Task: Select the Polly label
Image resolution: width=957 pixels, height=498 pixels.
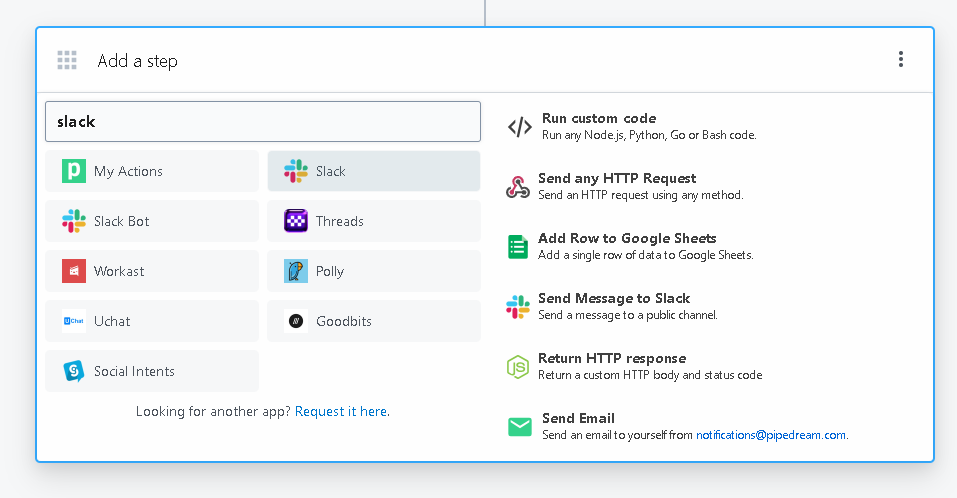Action: click(x=330, y=272)
